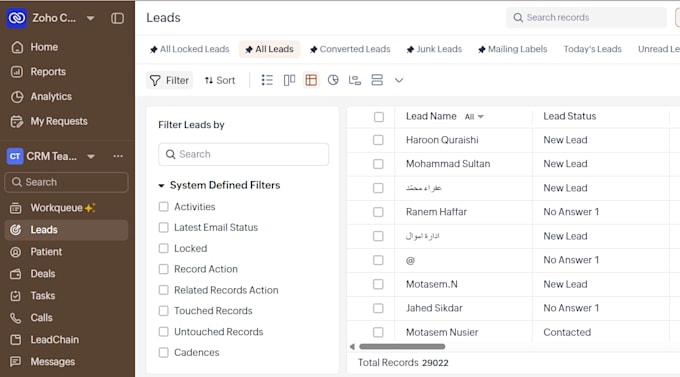This screenshot has height=377, width=680.
Task: Open the Leads module in sidebar
Action: 66,230
